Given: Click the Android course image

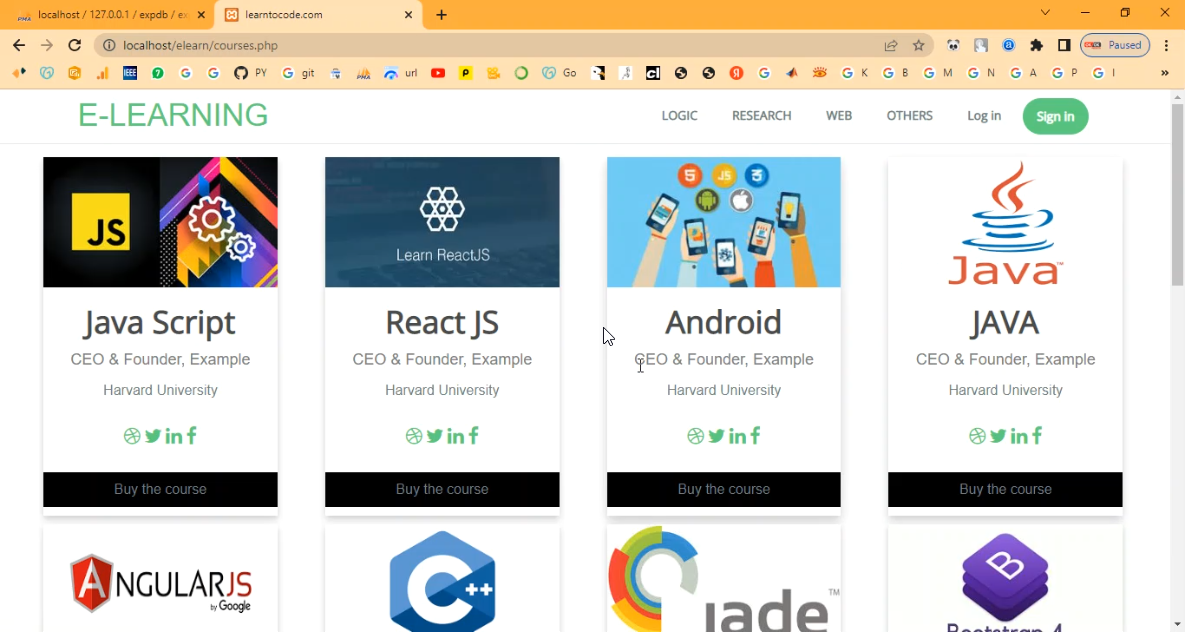Looking at the screenshot, I should tap(723, 222).
